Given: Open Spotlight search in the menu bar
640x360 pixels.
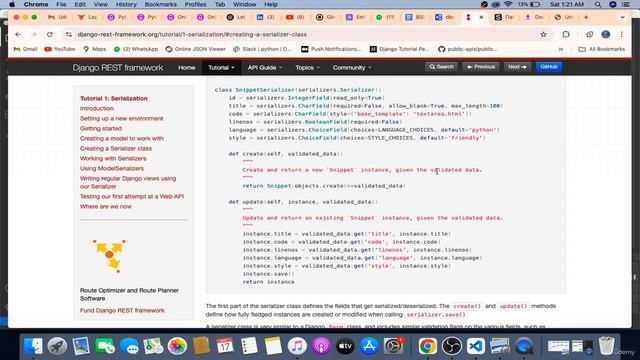Looking at the screenshot, I should click(x=598, y=4).
